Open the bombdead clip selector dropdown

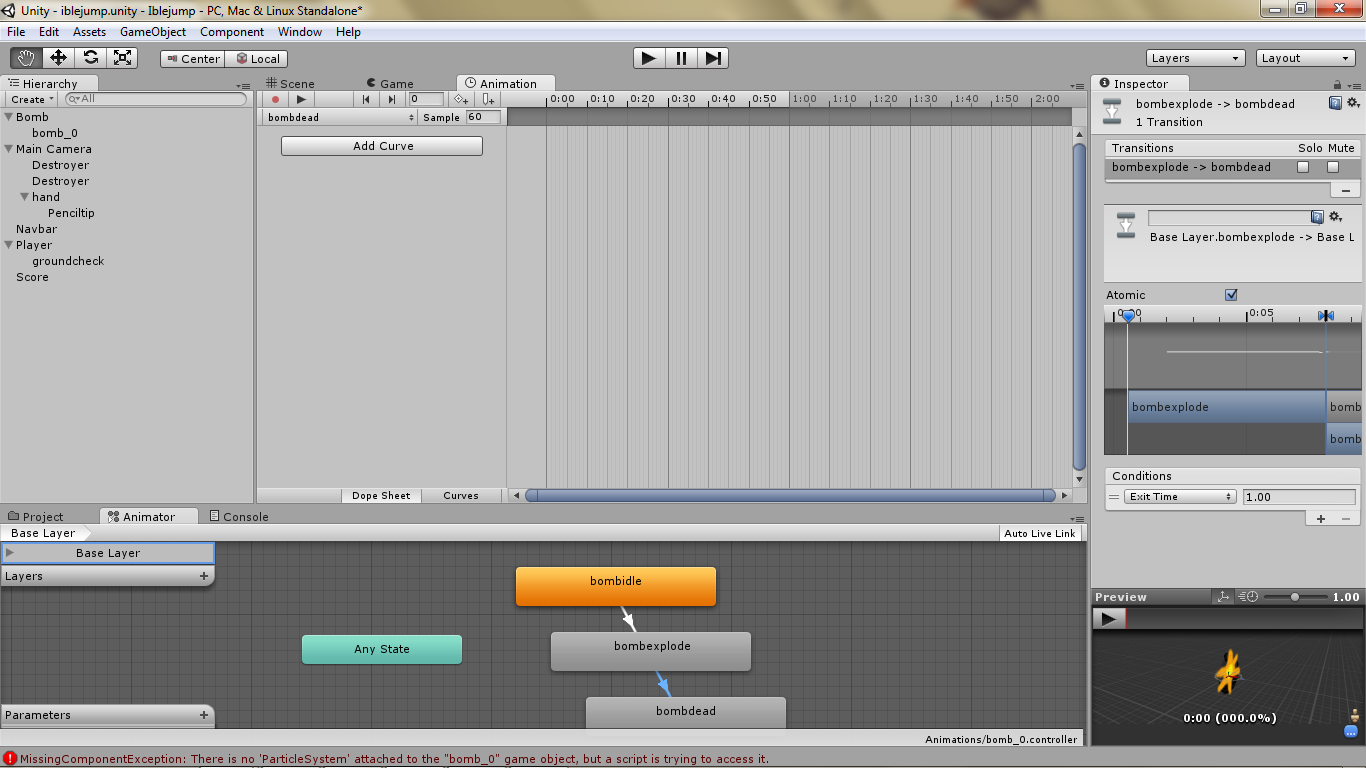tap(339, 117)
